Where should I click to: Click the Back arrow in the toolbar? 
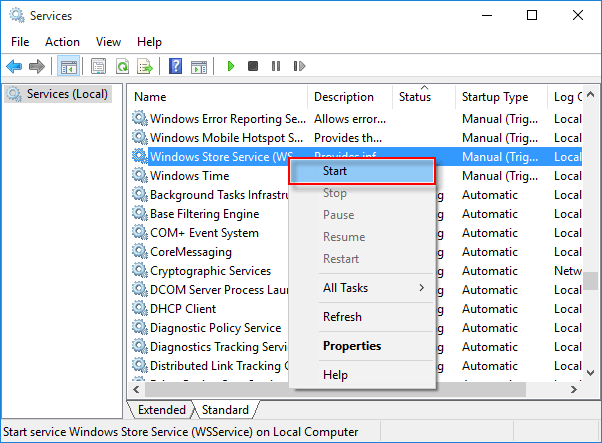coord(14,66)
